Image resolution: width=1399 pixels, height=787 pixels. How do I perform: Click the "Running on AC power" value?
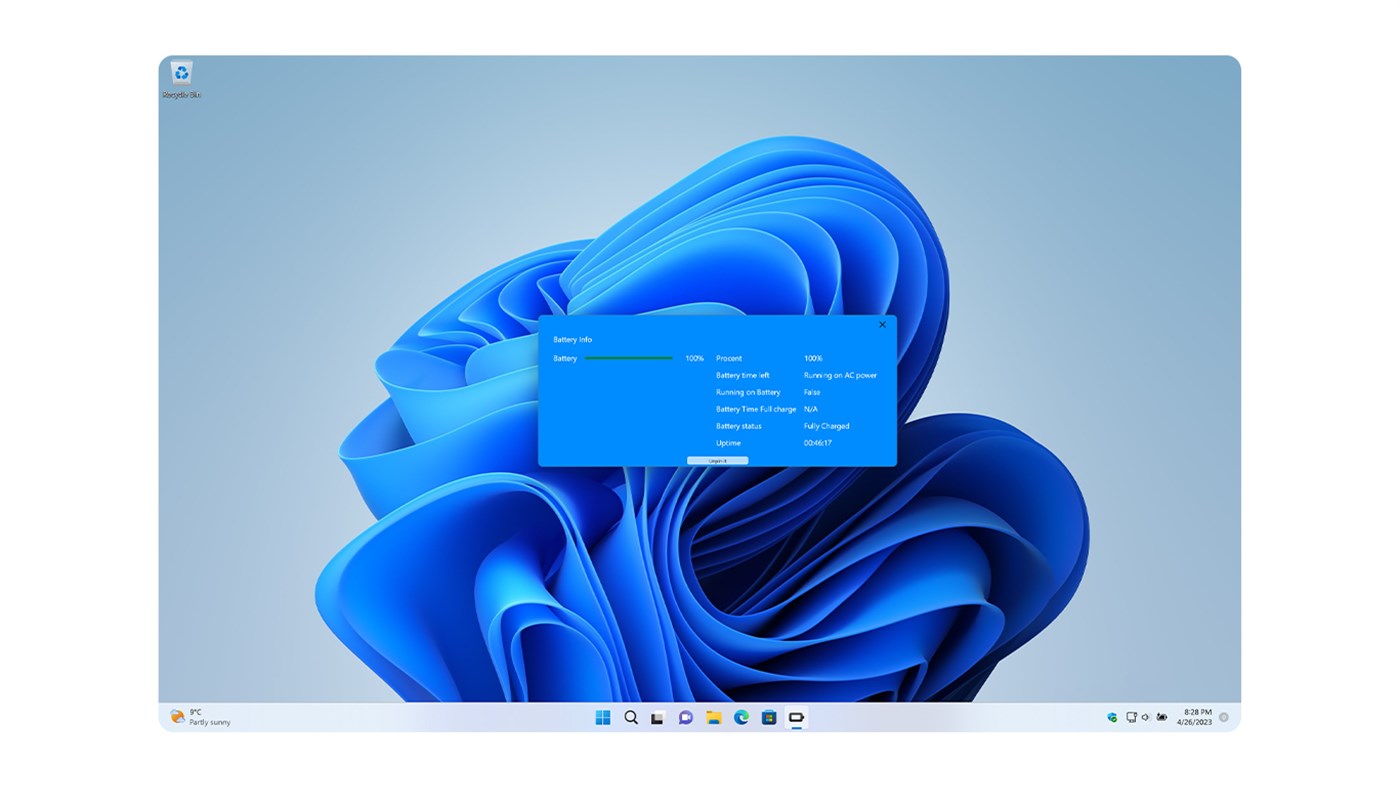click(x=840, y=375)
